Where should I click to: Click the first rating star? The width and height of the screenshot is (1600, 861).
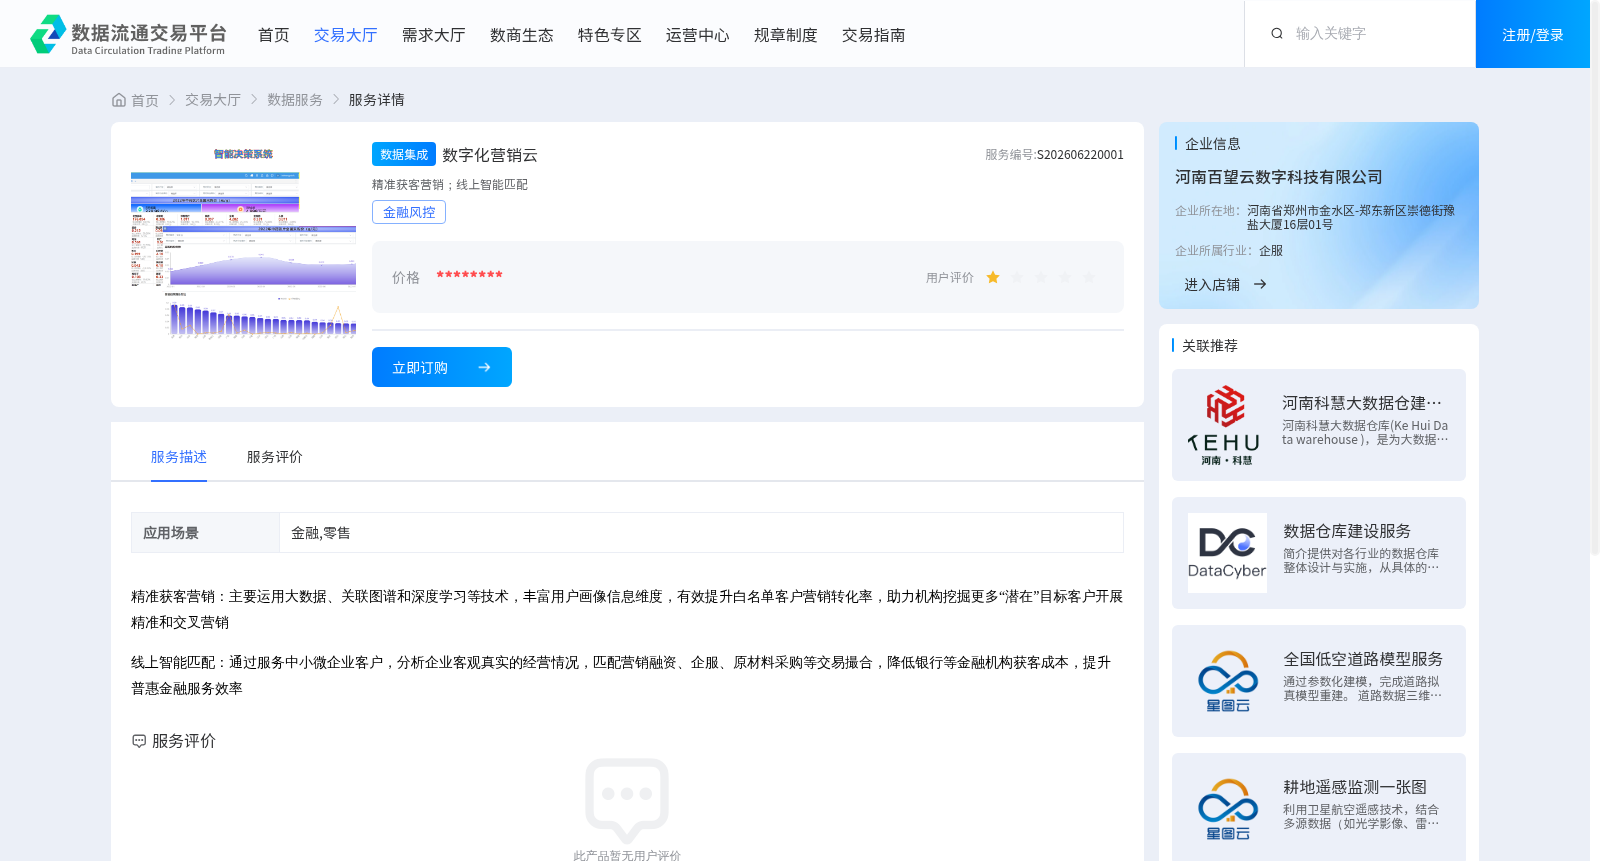click(993, 278)
